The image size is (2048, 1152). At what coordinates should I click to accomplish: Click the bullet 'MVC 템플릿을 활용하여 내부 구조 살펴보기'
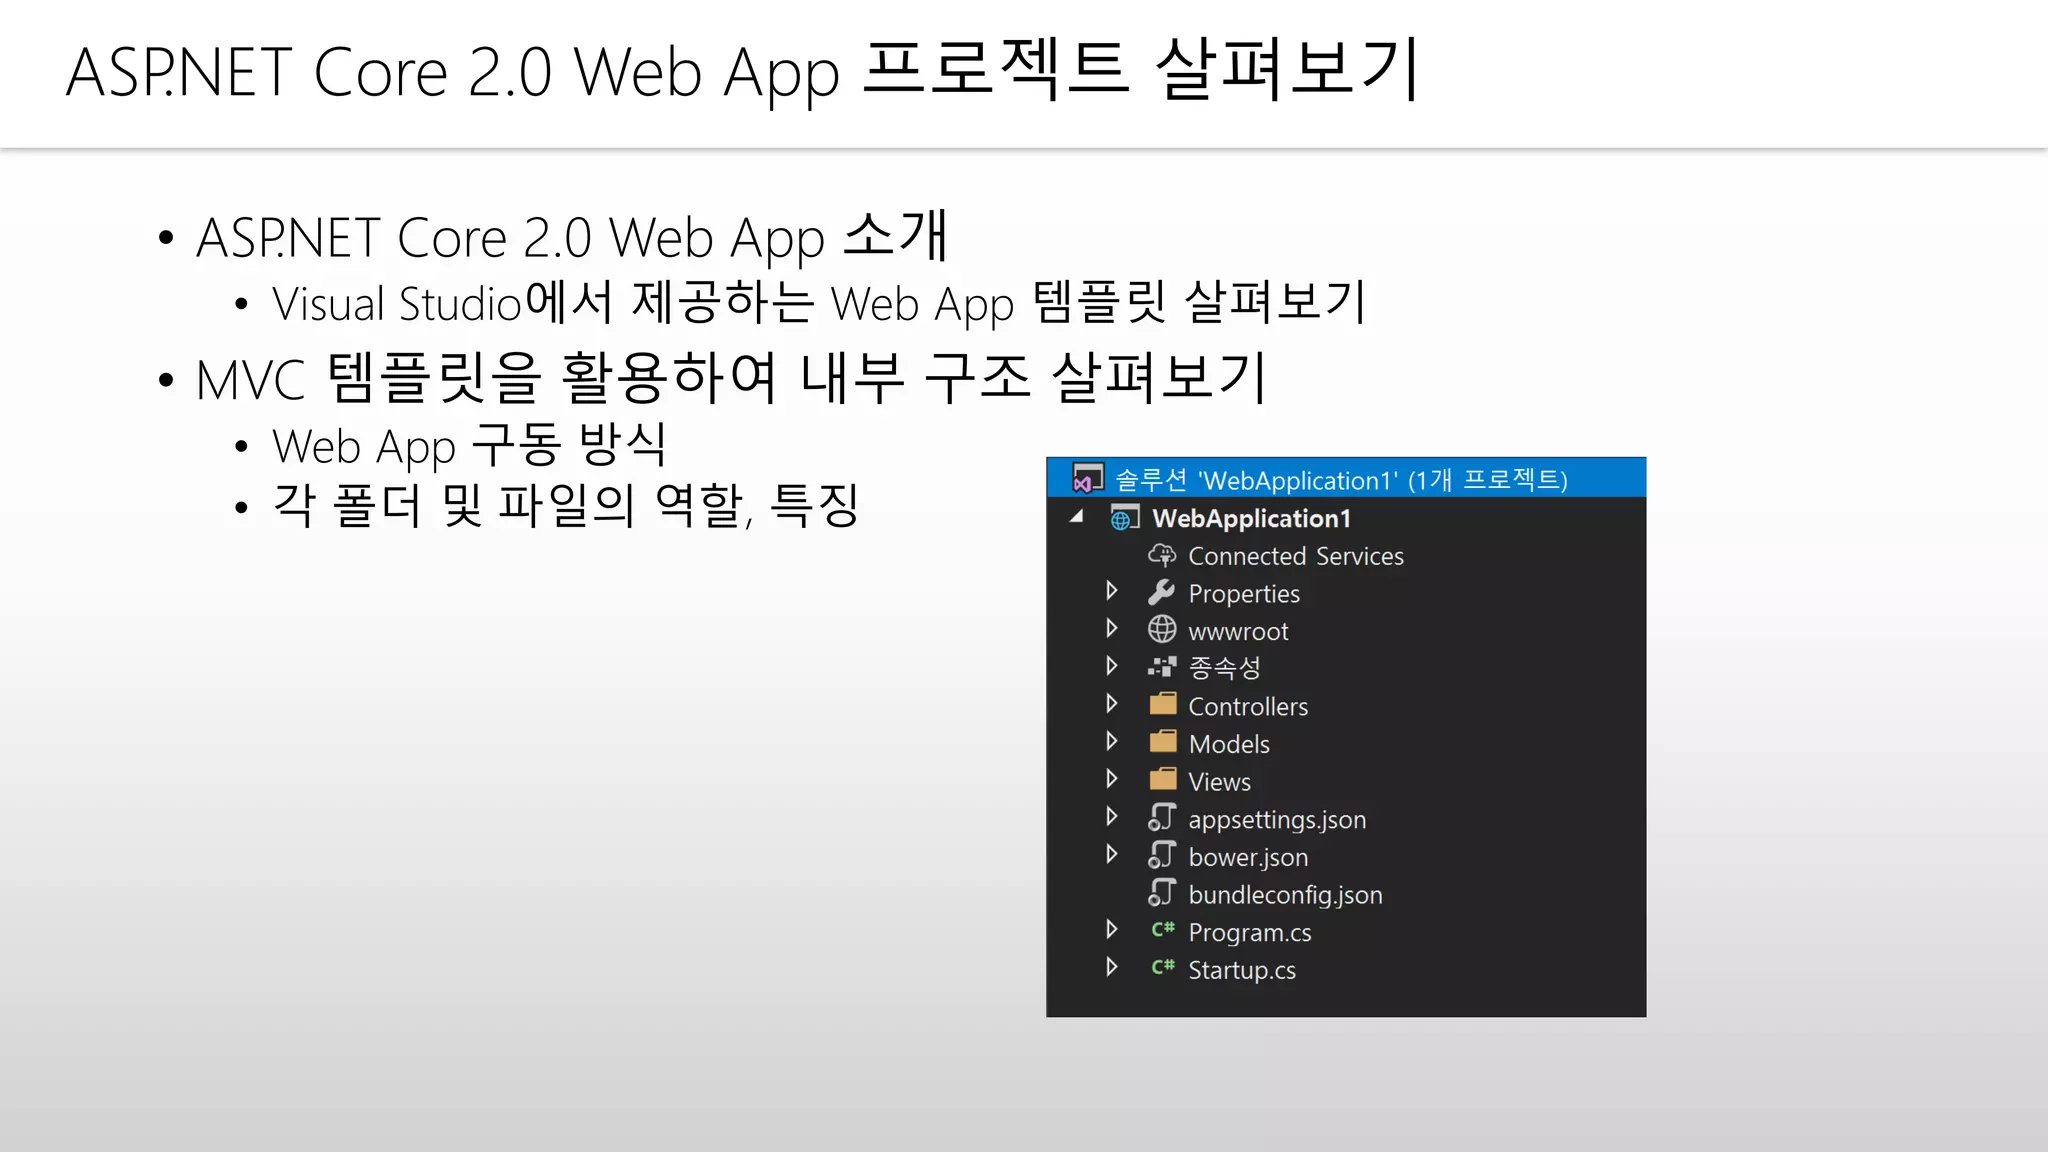732,379
